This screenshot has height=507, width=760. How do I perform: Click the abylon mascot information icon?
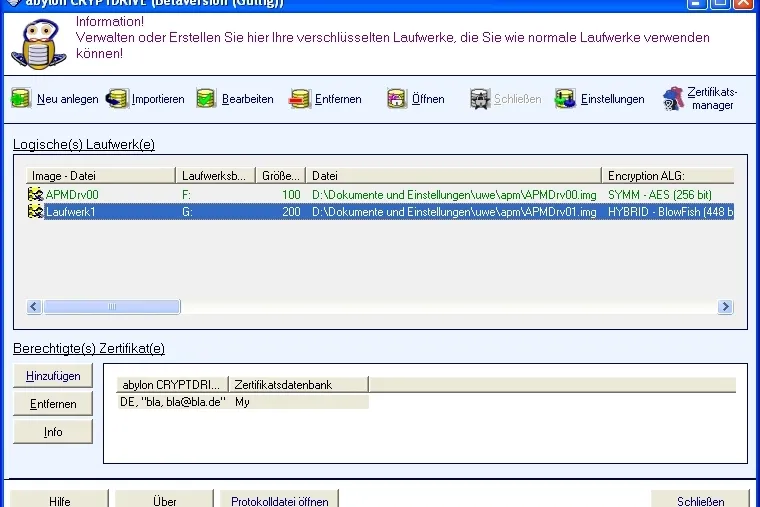(39, 45)
